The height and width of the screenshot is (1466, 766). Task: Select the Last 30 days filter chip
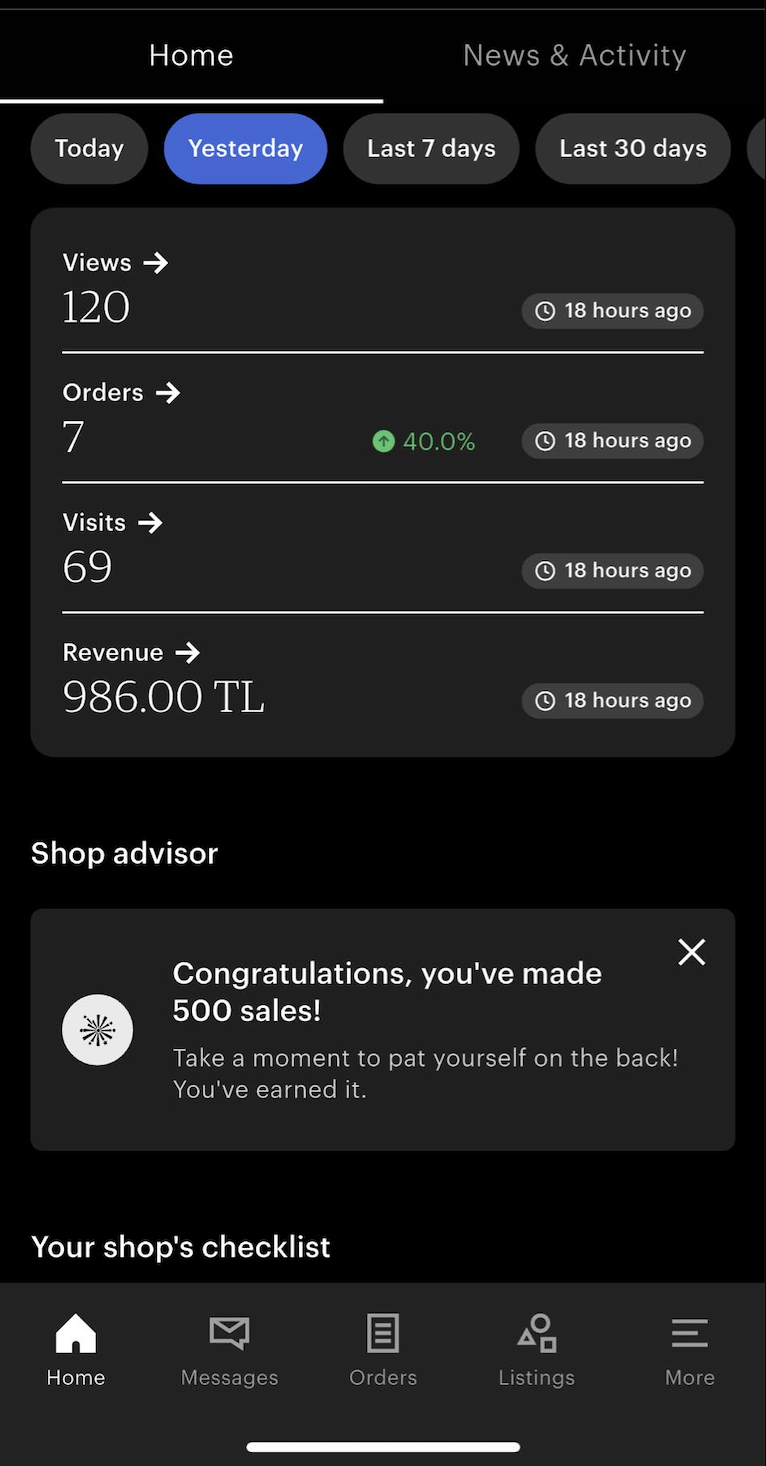(x=633, y=149)
